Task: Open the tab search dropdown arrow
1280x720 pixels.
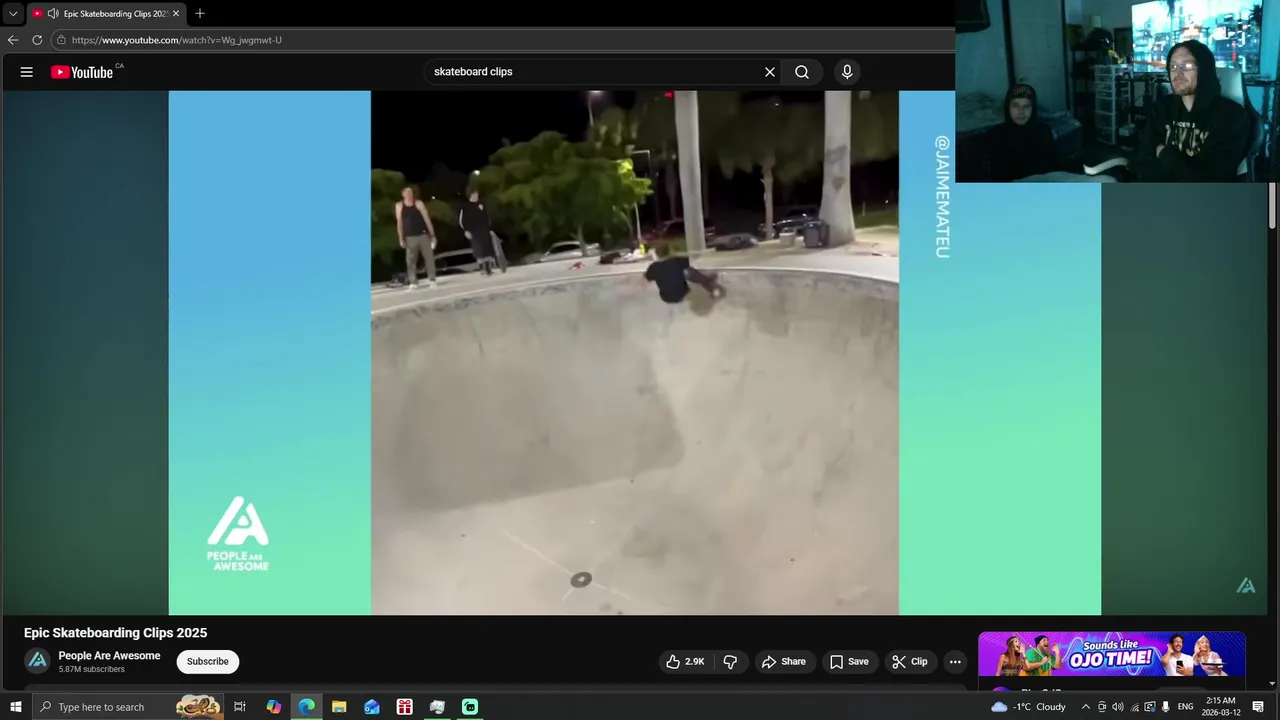Action: pyautogui.click(x=13, y=14)
